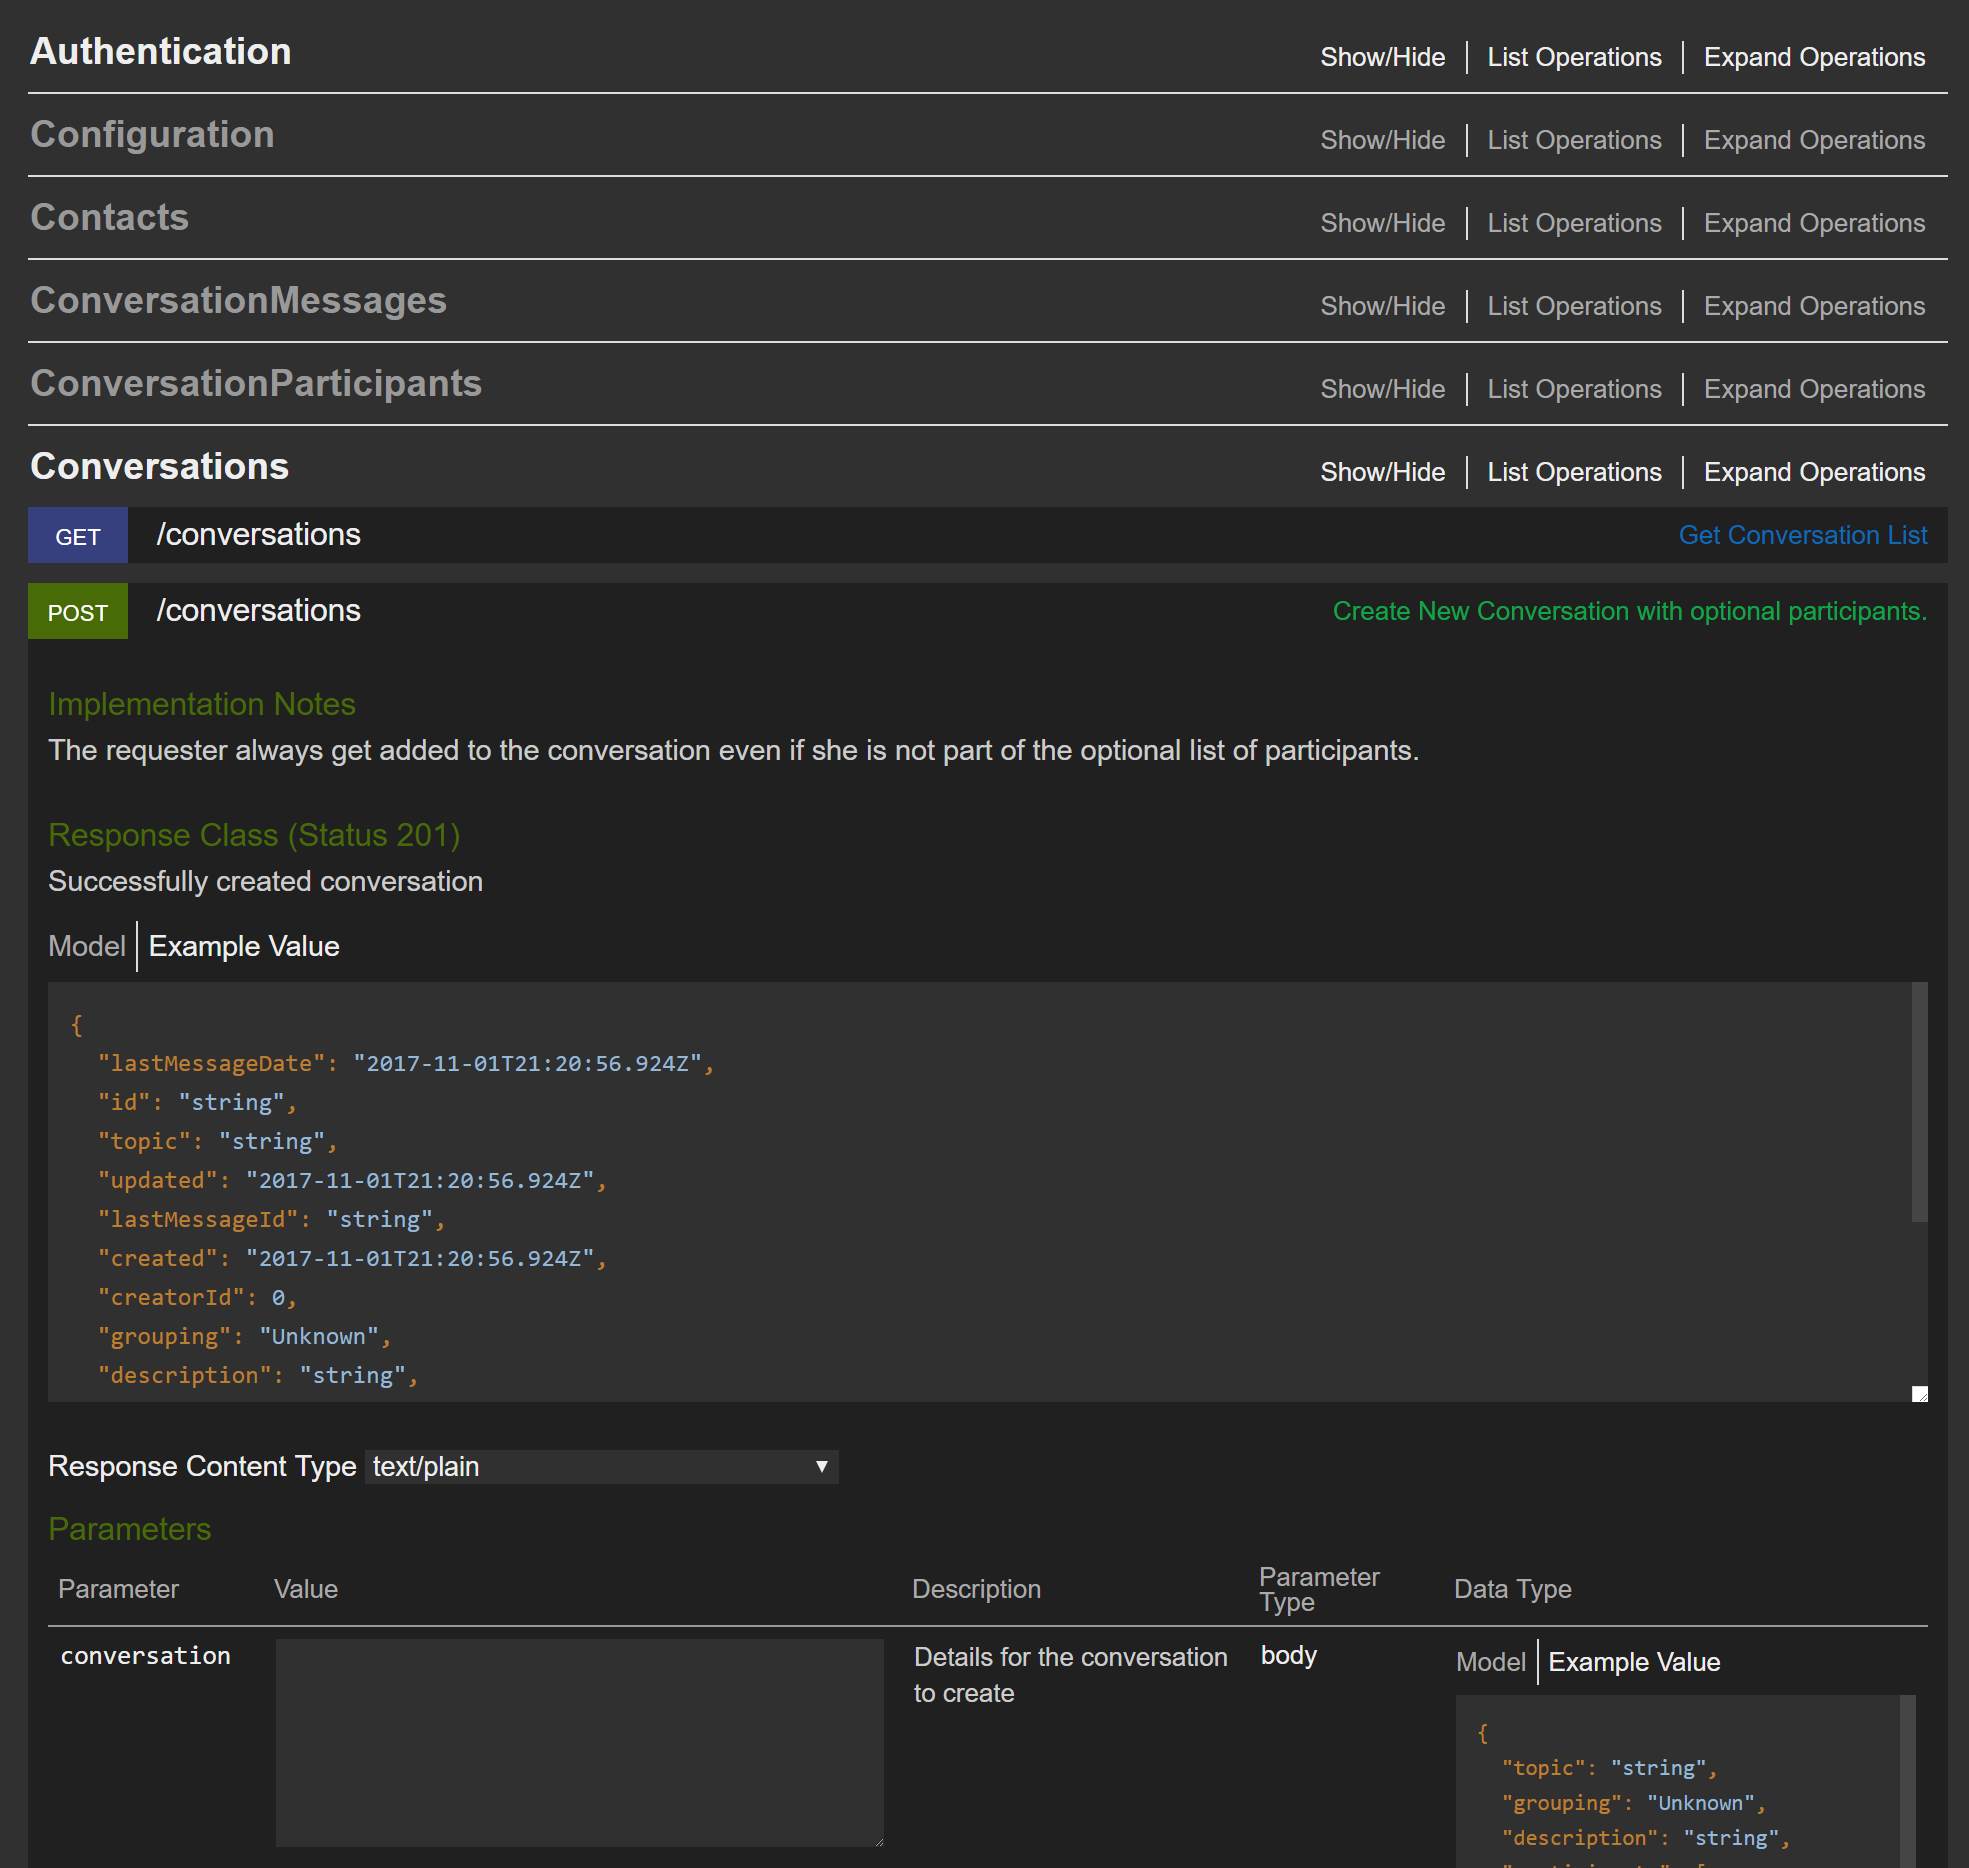Toggle Show/Hide for ConversationParticipants
Viewport: 1969px width, 1868px height.
[x=1382, y=389]
